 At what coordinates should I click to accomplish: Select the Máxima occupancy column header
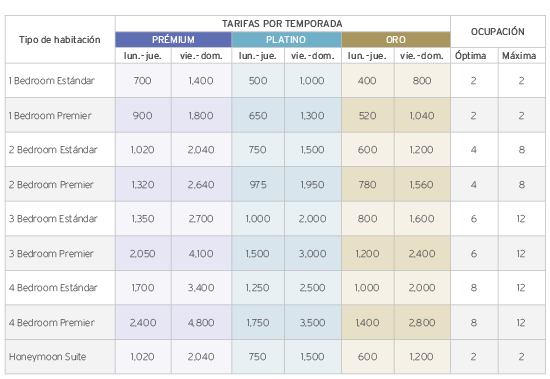click(x=519, y=55)
